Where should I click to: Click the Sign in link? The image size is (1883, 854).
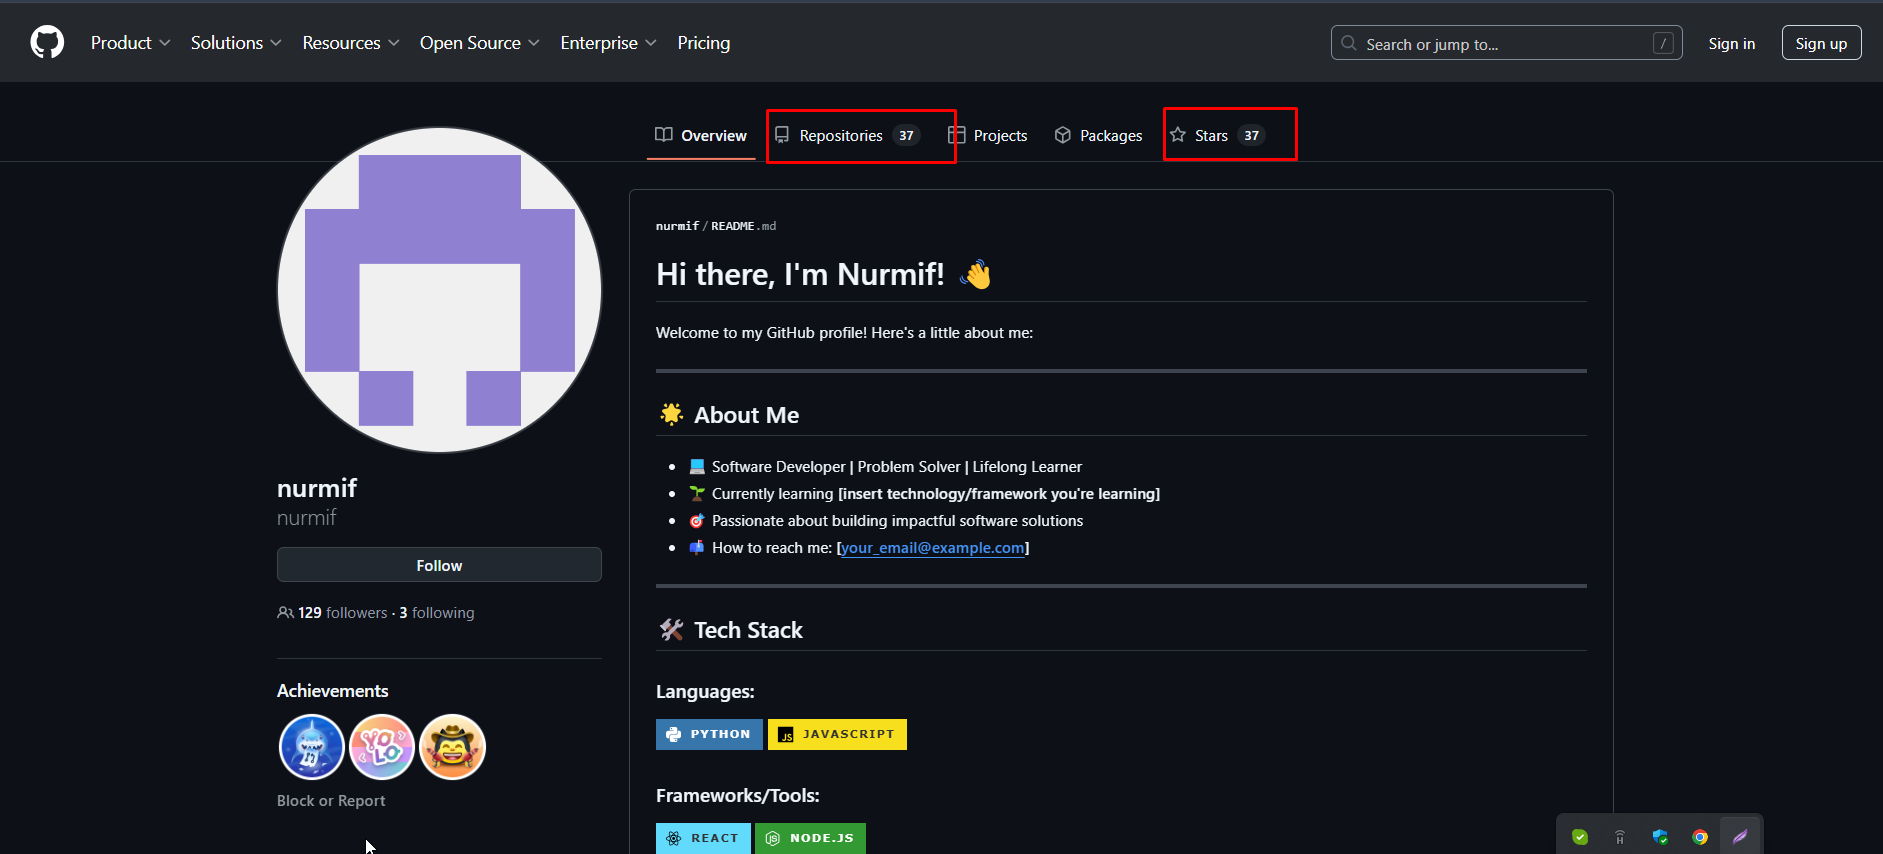tap(1732, 43)
